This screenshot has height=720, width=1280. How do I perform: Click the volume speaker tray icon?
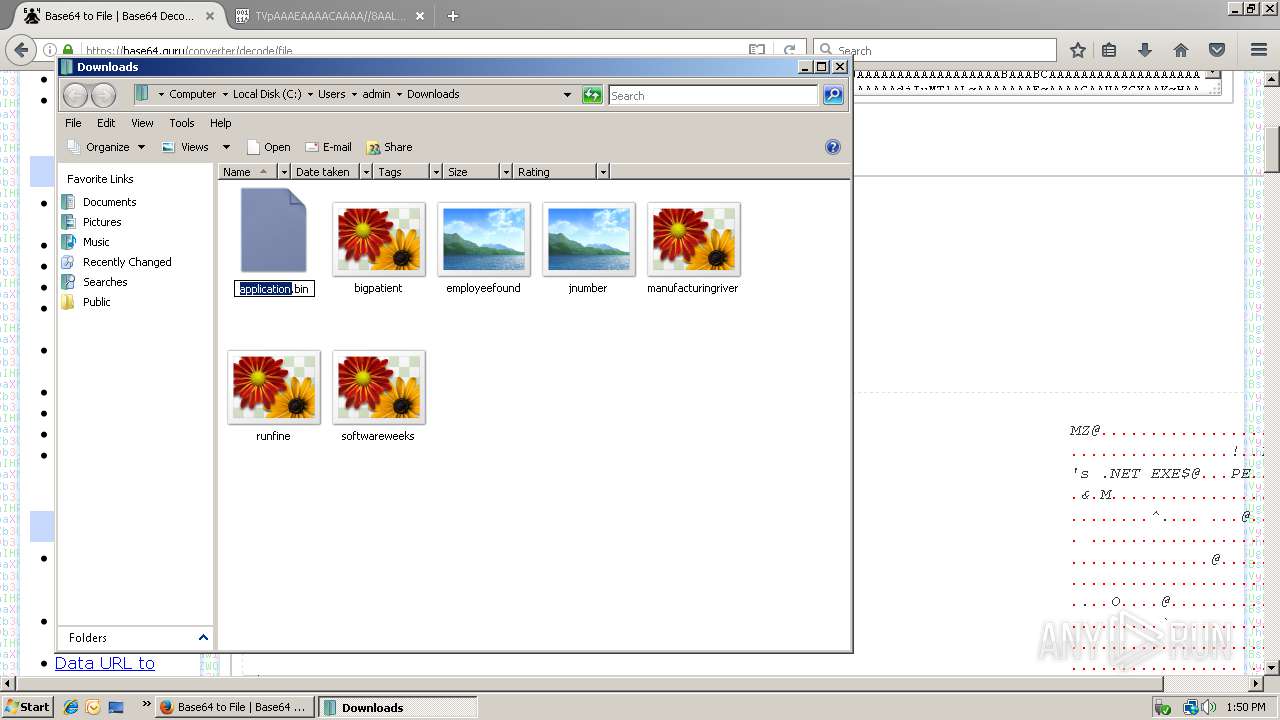click(1210, 707)
